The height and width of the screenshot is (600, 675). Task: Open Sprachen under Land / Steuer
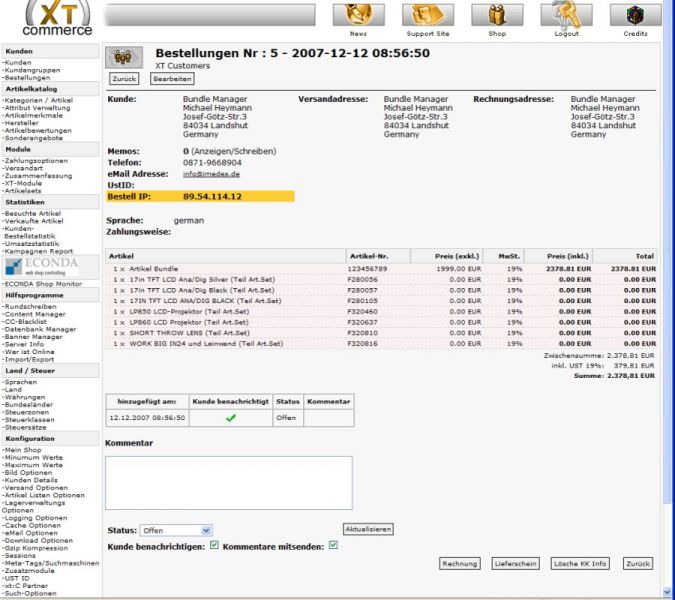[20, 382]
